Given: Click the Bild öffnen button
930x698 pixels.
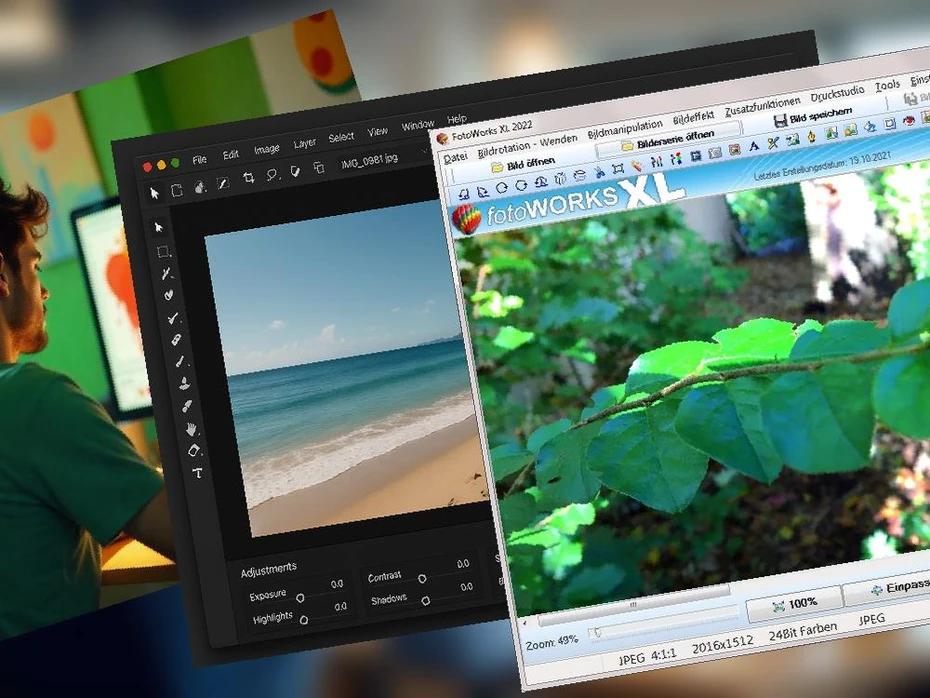Looking at the screenshot, I should coord(523,165).
